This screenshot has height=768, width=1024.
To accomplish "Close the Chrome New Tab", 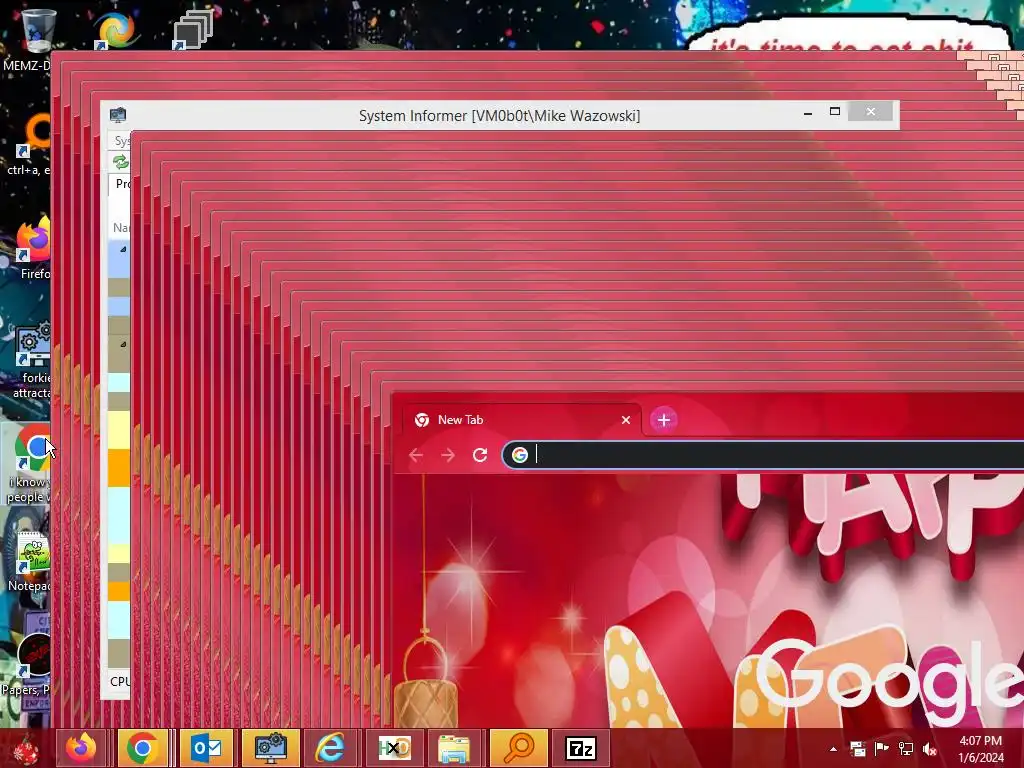I will pyautogui.click(x=626, y=420).
